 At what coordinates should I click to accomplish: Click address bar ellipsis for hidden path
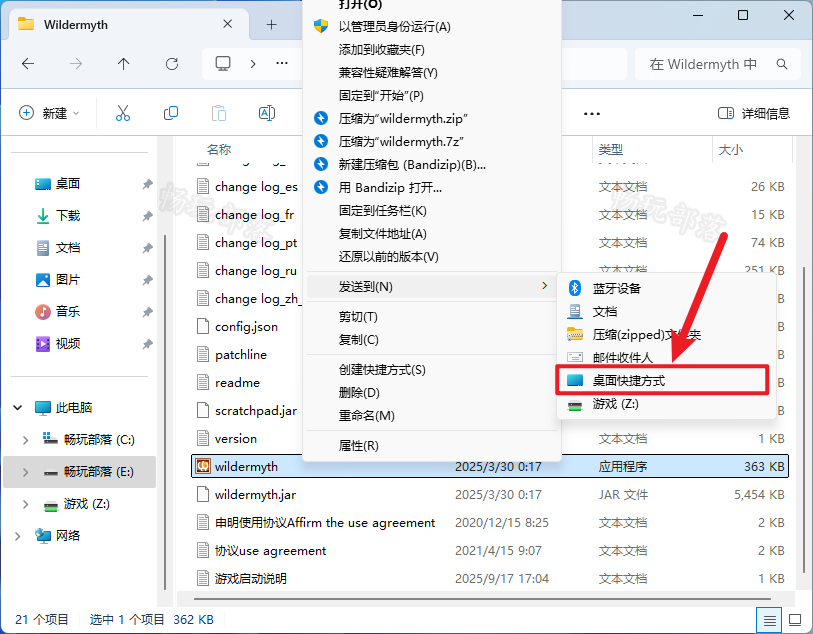click(282, 63)
